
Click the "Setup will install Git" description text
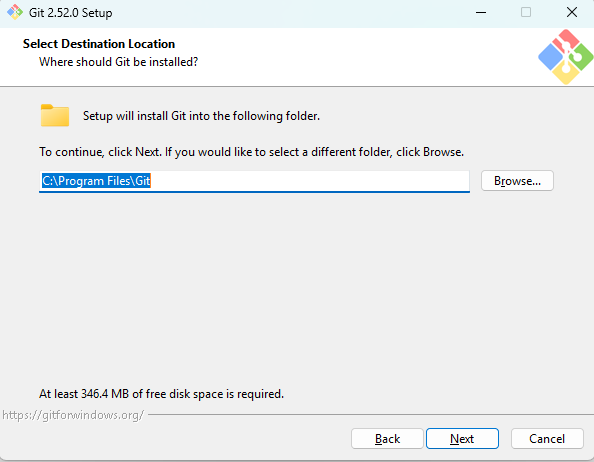click(x=201, y=116)
